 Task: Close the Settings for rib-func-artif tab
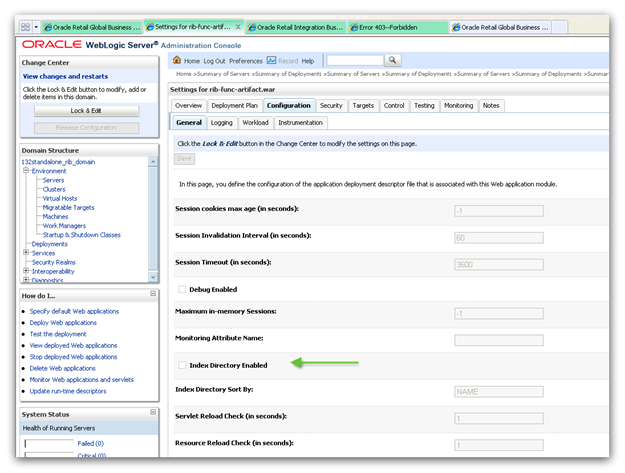point(238,27)
